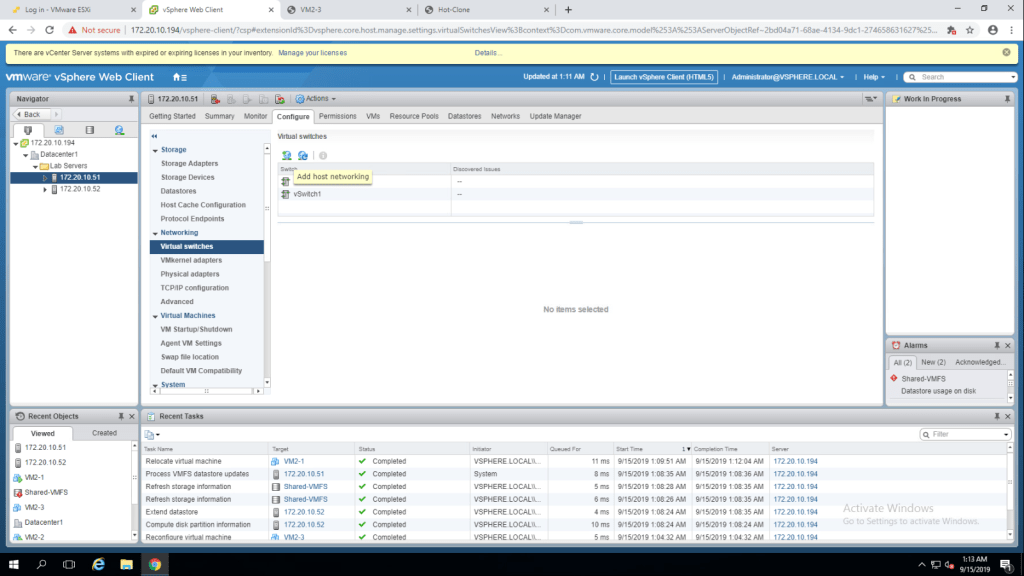This screenshot has width=1024, height=576.
Task: Open the Created tab in Recent Objects
Action: tap(104, 433)
